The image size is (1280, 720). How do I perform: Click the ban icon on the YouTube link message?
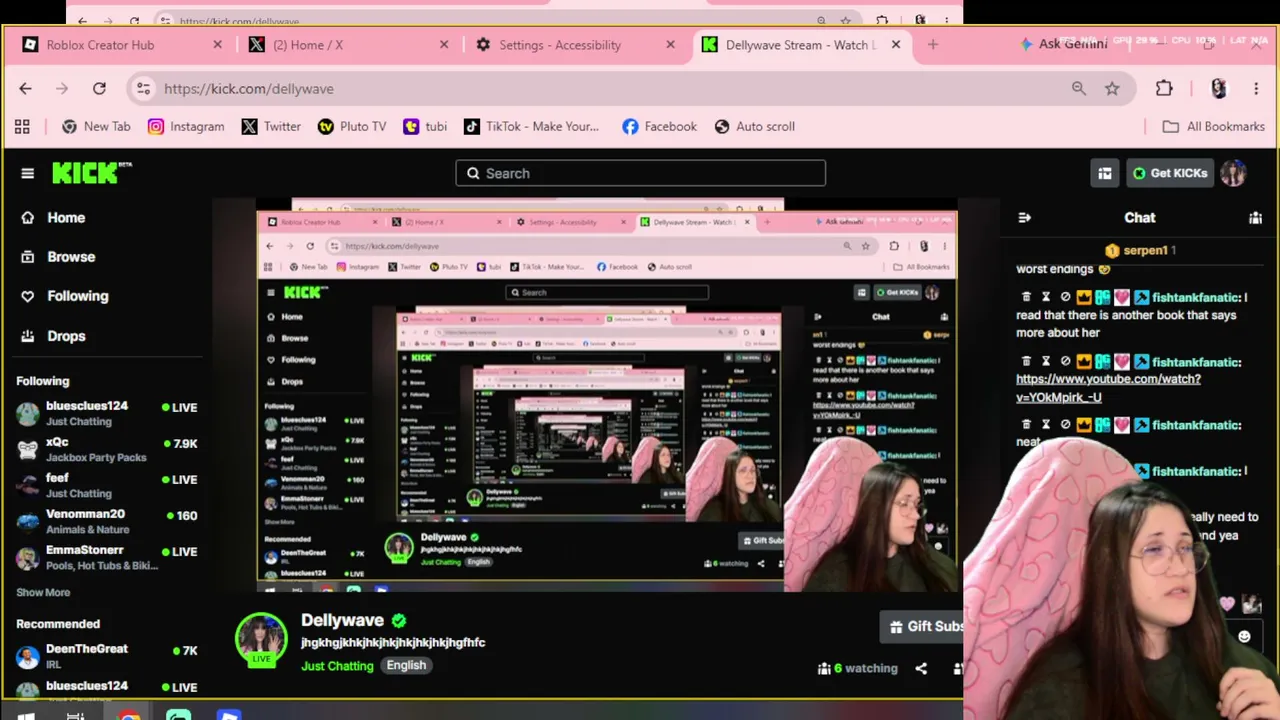1065,362
